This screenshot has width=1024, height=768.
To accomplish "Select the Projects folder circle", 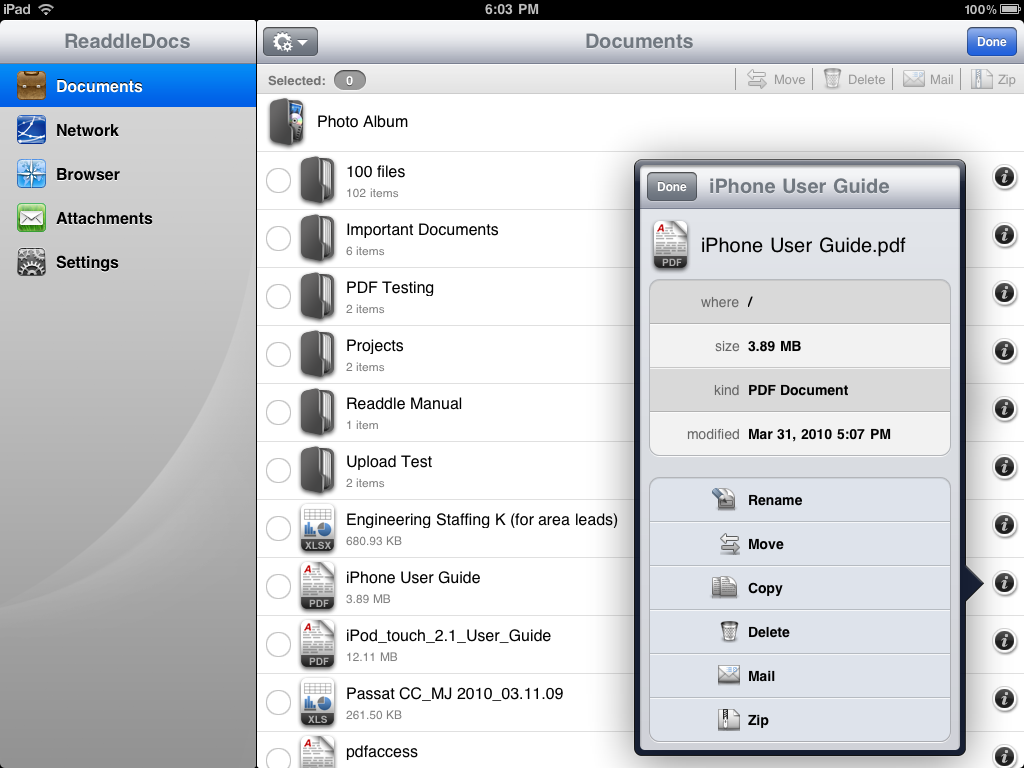I will (278, 354).
